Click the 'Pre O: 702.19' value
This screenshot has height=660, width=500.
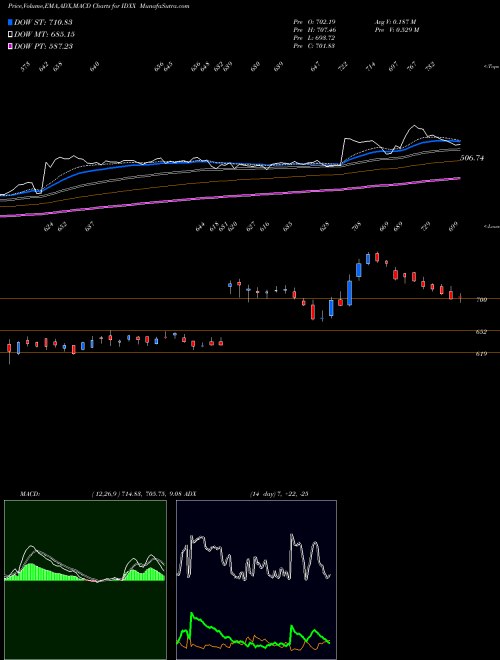pos(314,21)
